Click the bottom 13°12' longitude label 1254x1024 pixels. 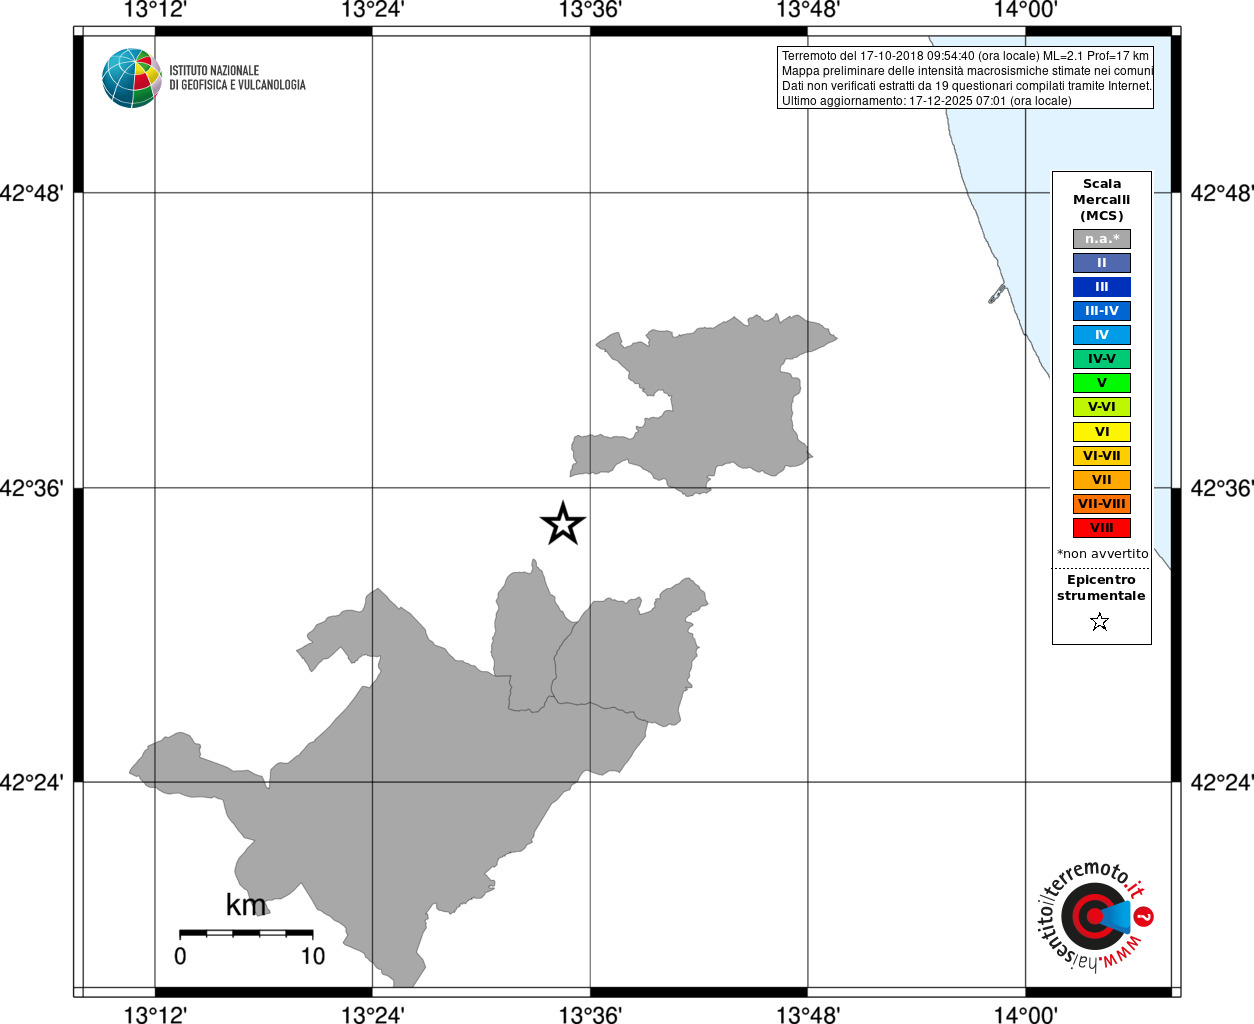coord(155,1014)
